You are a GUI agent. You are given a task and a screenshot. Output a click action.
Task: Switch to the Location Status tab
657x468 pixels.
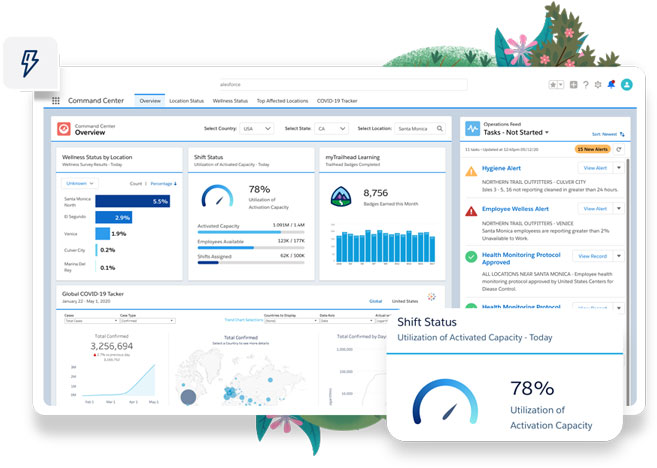(x=186, y=101)
